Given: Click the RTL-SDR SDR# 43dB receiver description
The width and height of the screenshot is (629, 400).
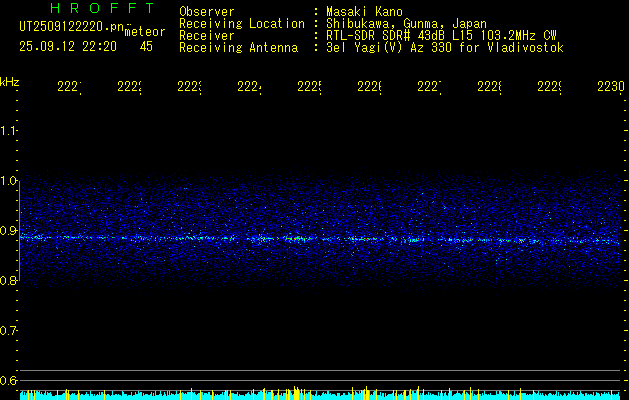Looking at the screenshot, I should tap(441, 36).
